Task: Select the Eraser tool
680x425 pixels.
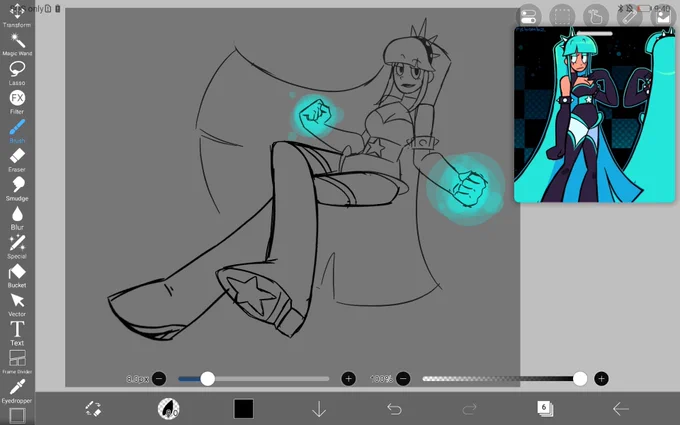Action: (17, 160)
